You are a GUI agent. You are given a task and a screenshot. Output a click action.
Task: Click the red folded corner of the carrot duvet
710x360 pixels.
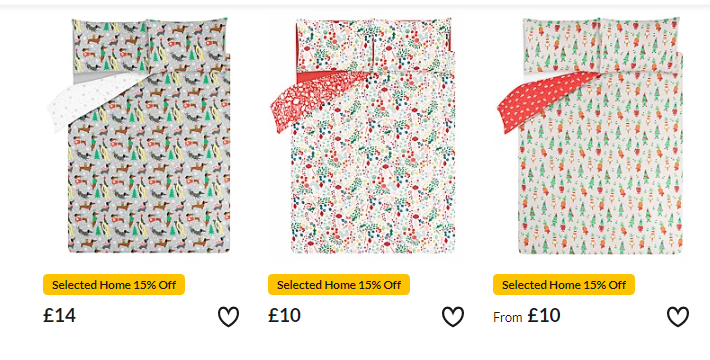(x=541, y=102)
